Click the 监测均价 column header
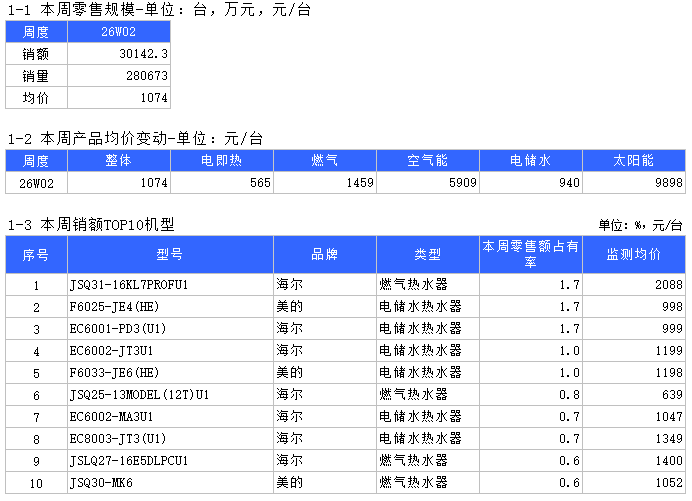 tap(633, 254)
